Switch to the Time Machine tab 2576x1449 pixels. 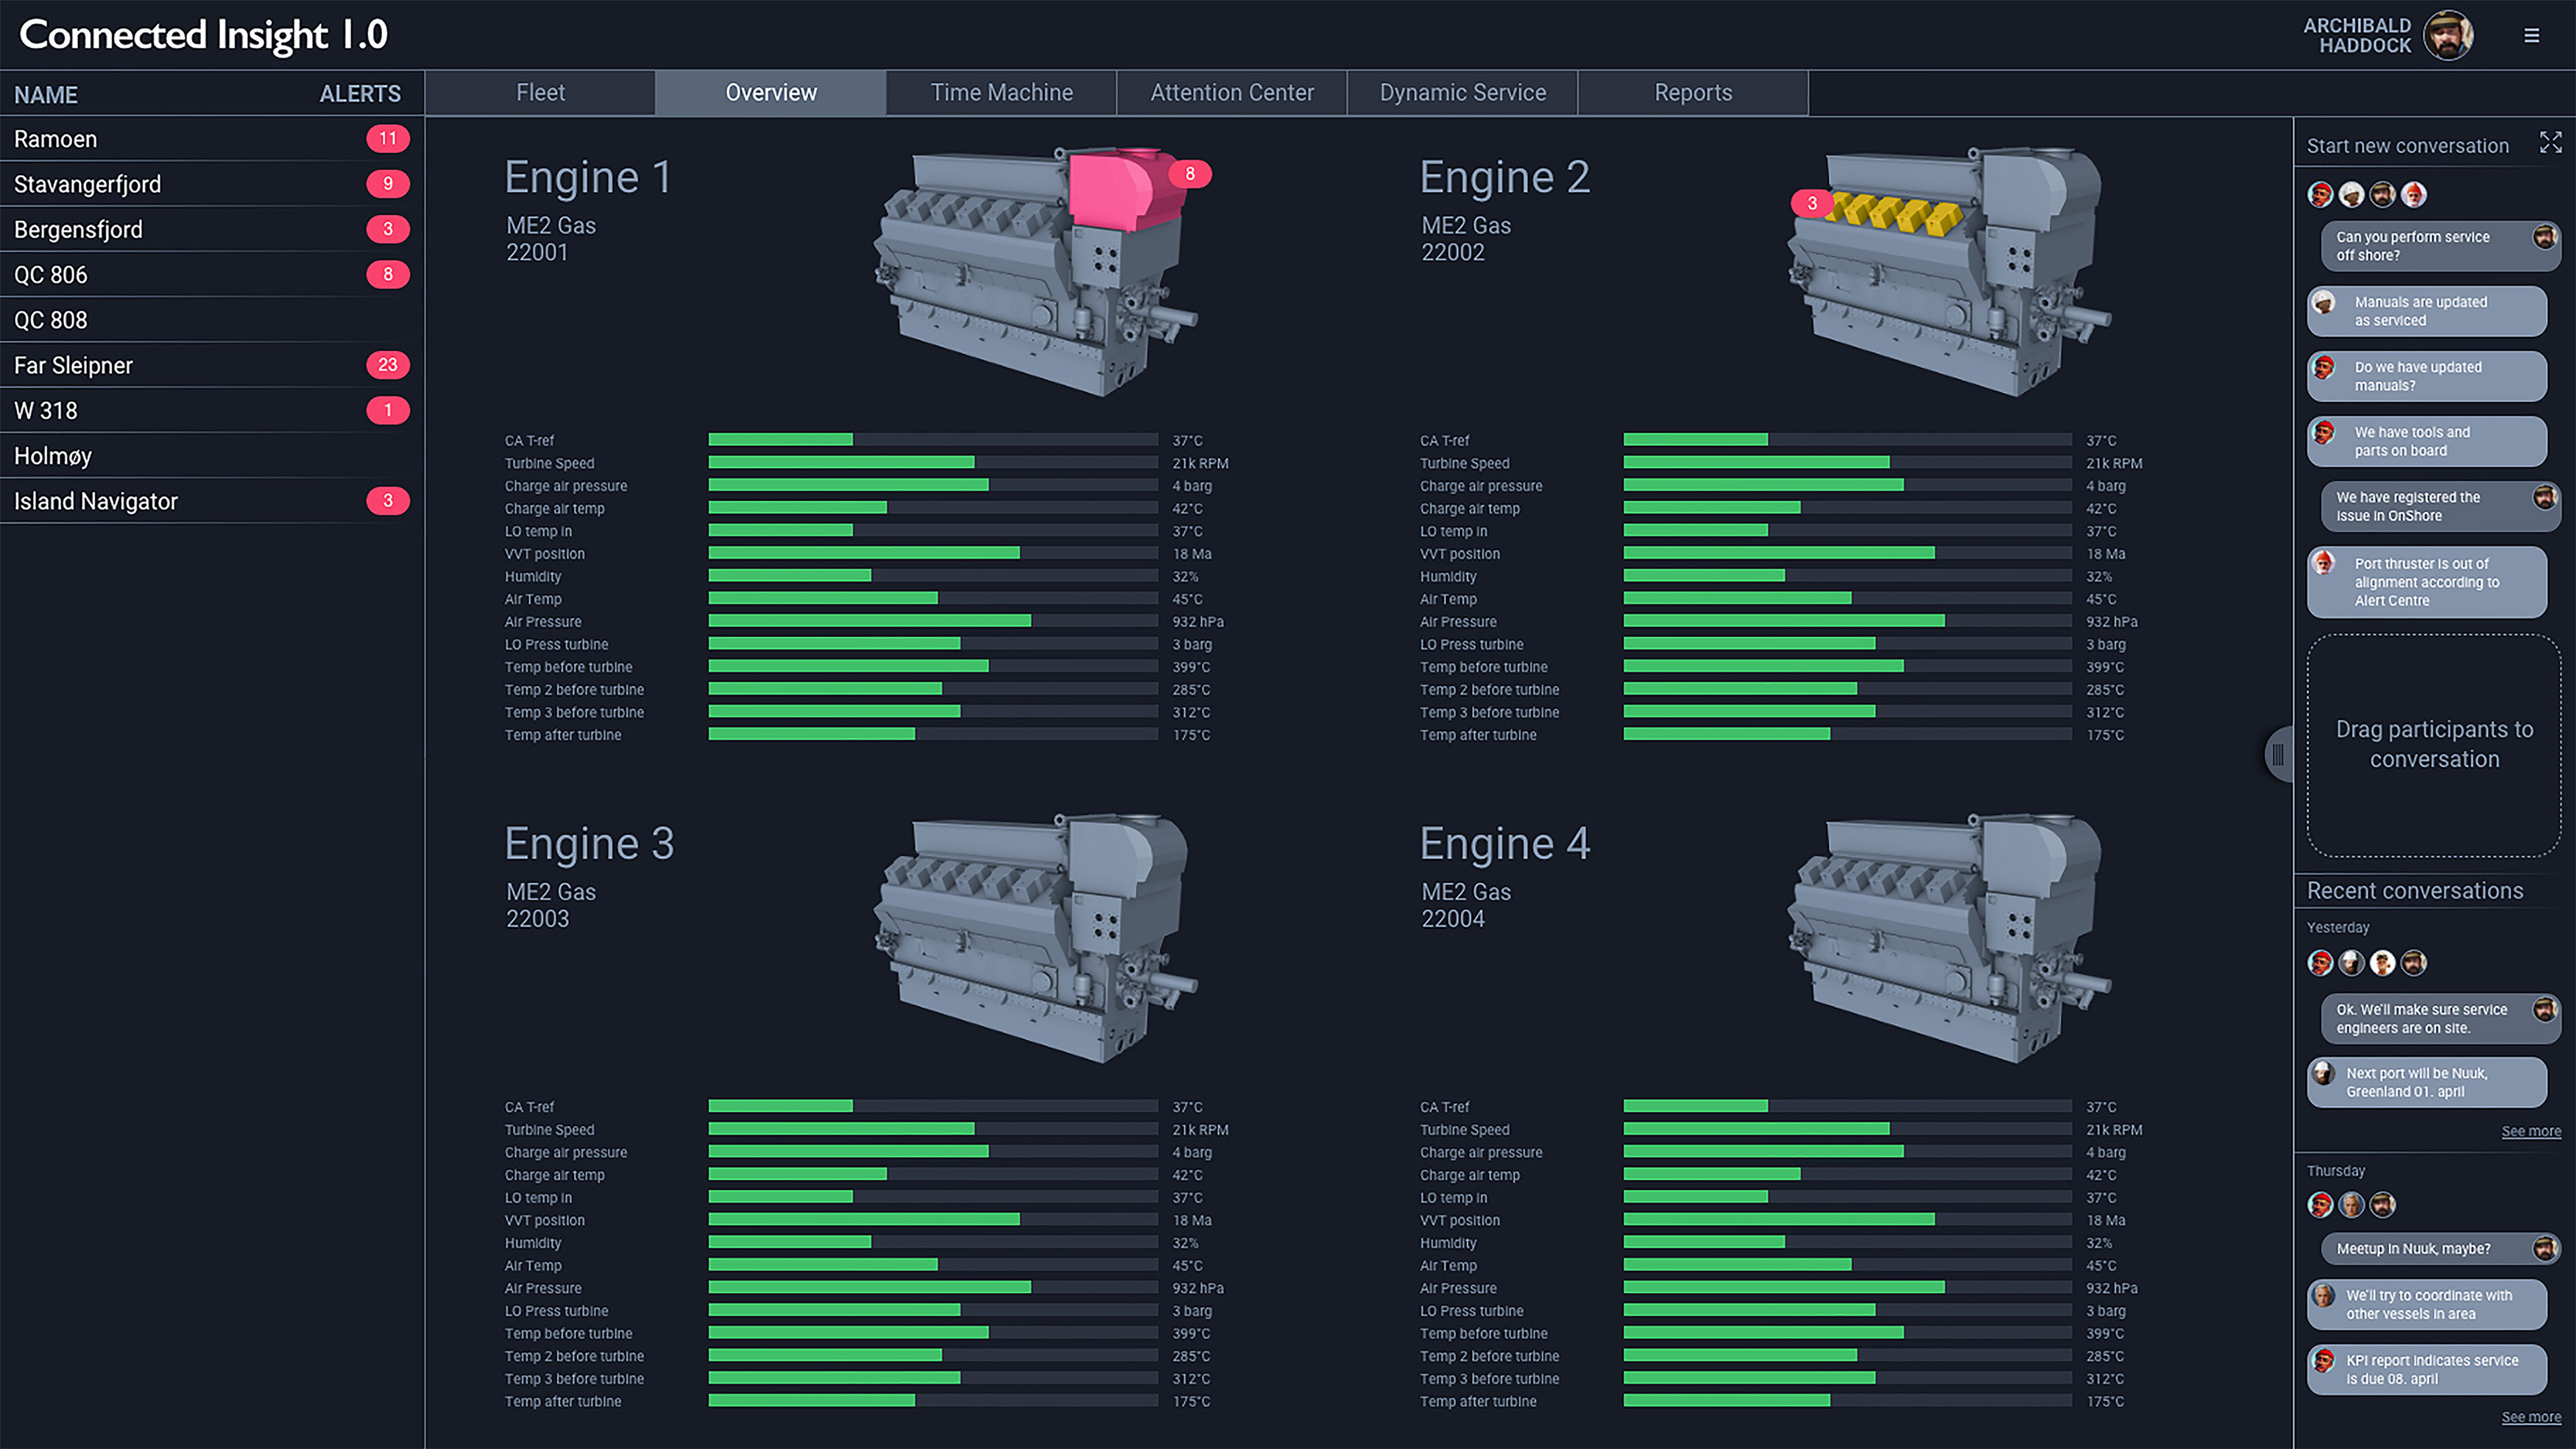pyautogui.click(x=1000, y=92)
